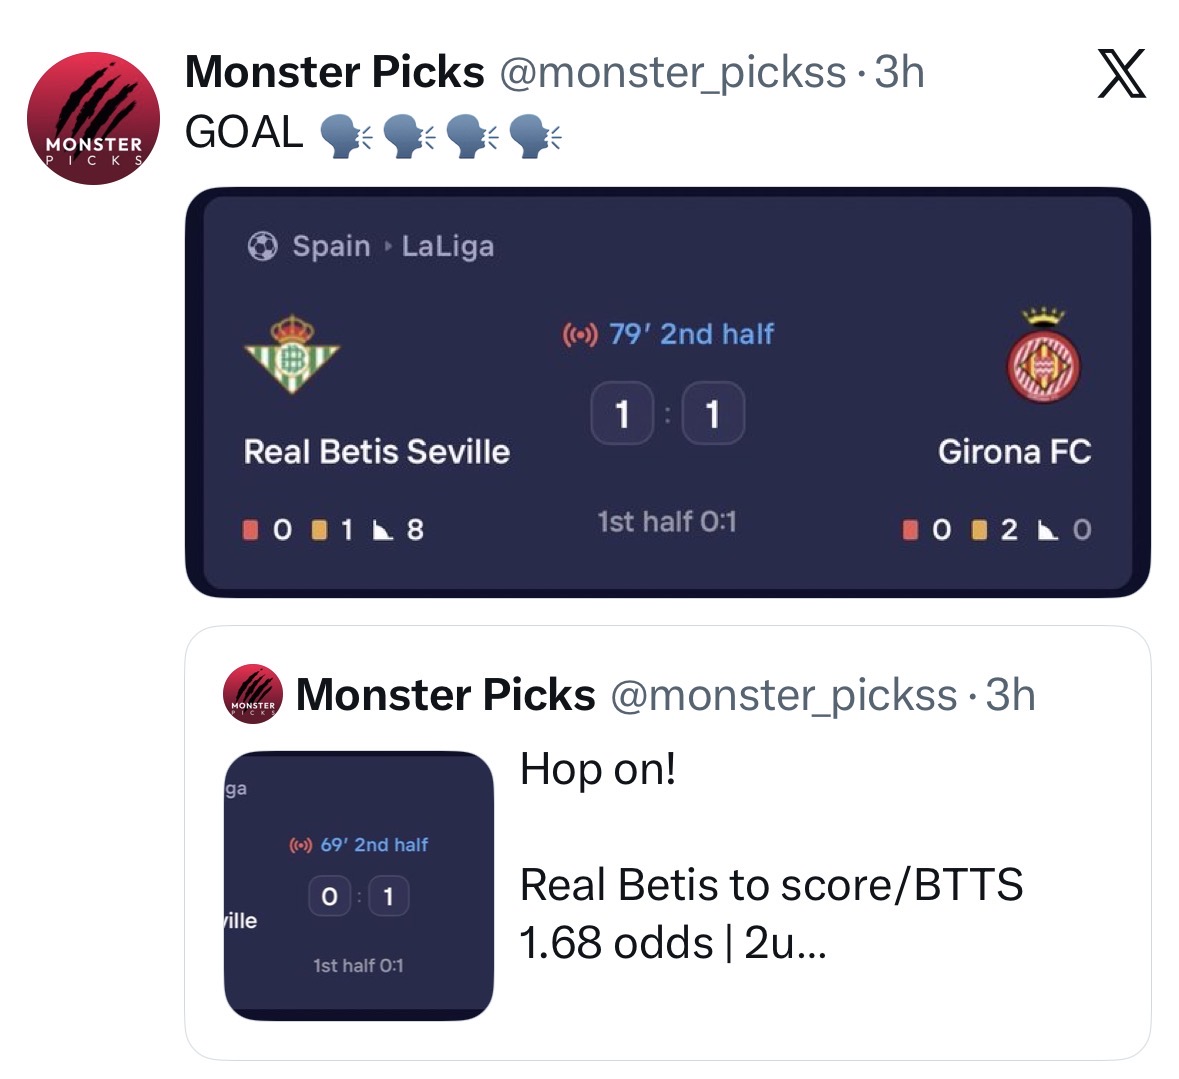Open the @monster_pickss handle in the main tweet
The width and height of the screenshot is (1179, 1079).
(x=671, y=72)
